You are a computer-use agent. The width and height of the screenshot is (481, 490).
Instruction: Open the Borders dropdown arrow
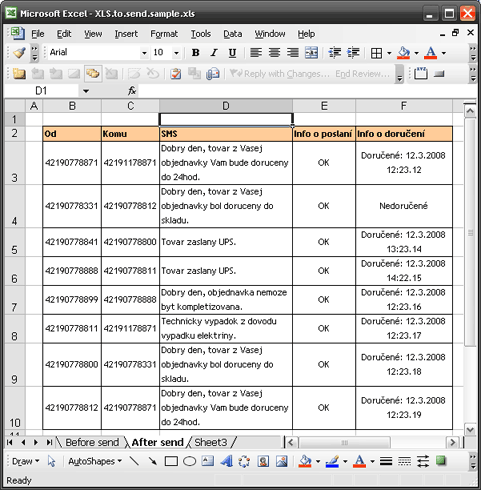click(389, 53)
